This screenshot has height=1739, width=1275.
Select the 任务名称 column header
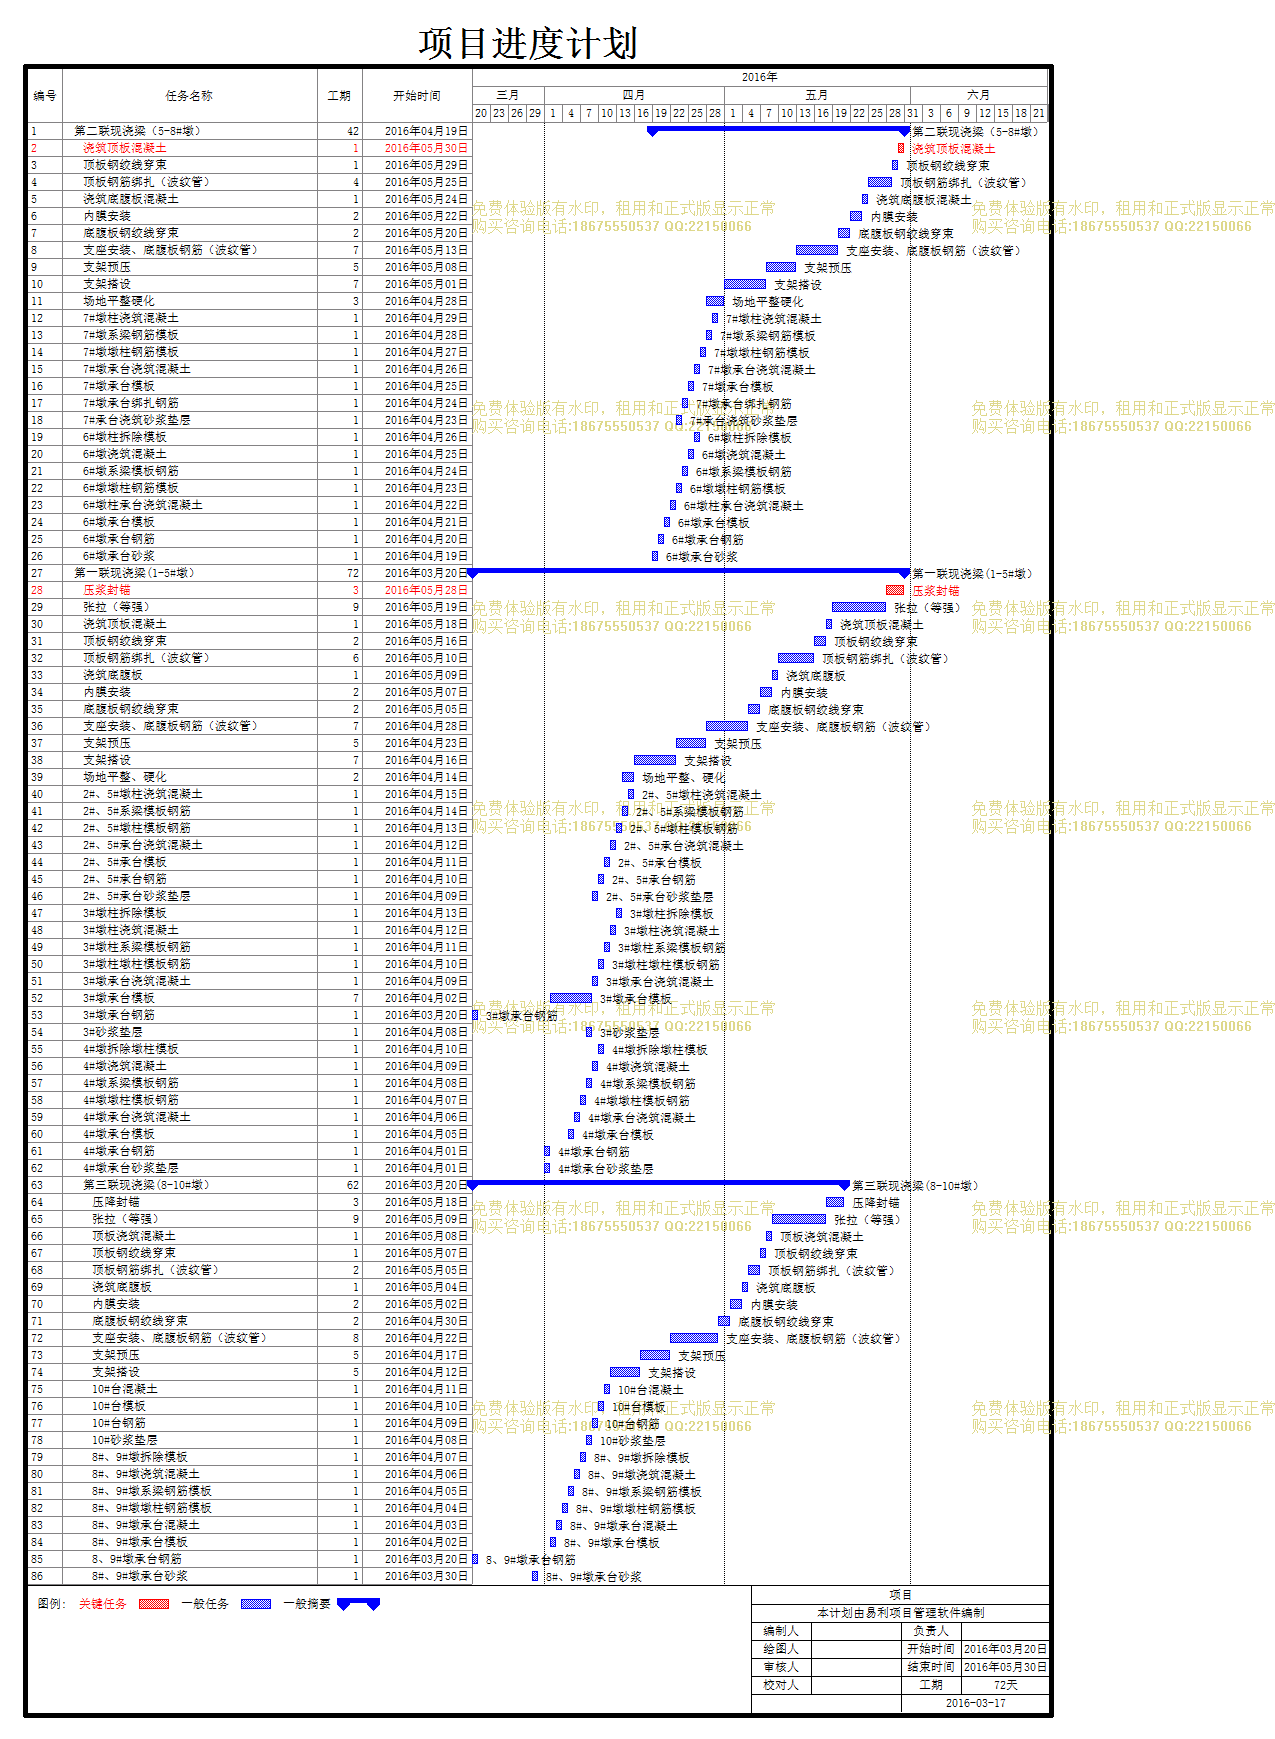(x=189, y=96)
